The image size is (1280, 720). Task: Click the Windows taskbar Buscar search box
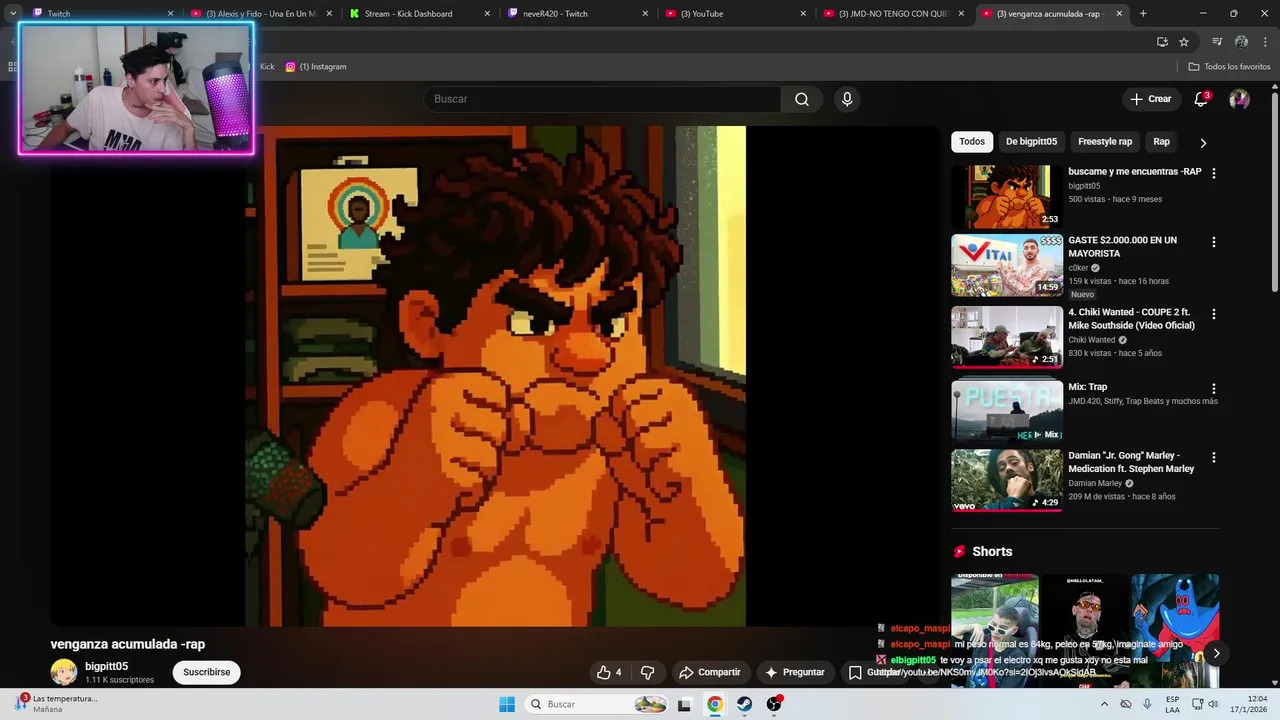click(x=597, y=704)
